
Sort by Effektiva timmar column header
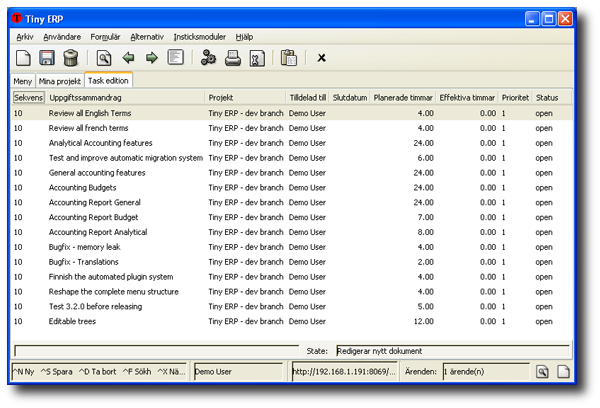point(467,98)
